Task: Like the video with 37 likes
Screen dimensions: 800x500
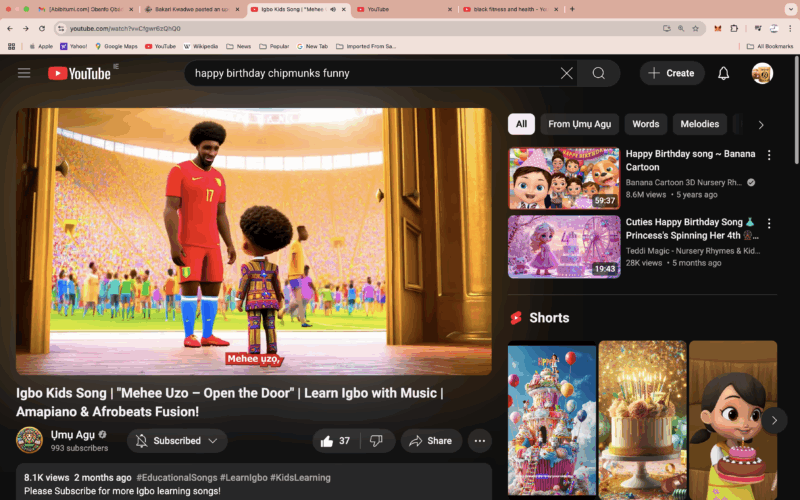Action: pyautogui.click(x=335, y=441)
